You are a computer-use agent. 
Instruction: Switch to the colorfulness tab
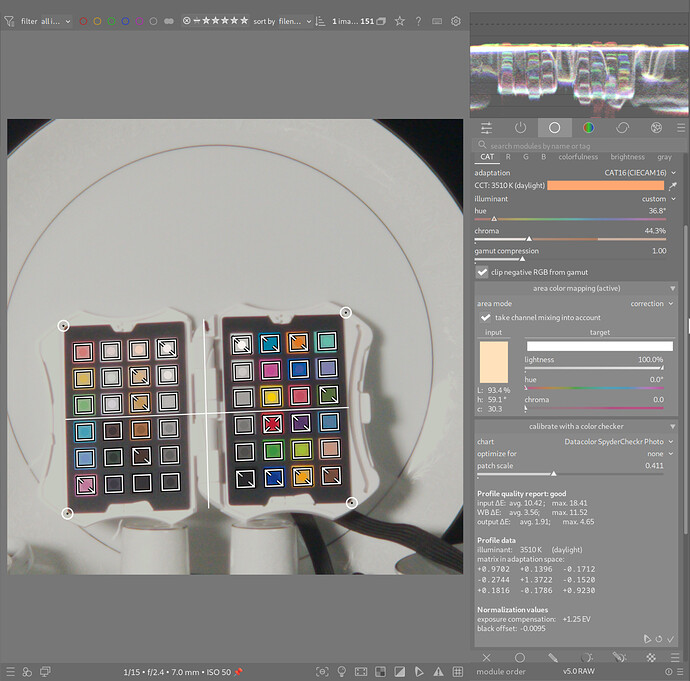coord(578,157)
